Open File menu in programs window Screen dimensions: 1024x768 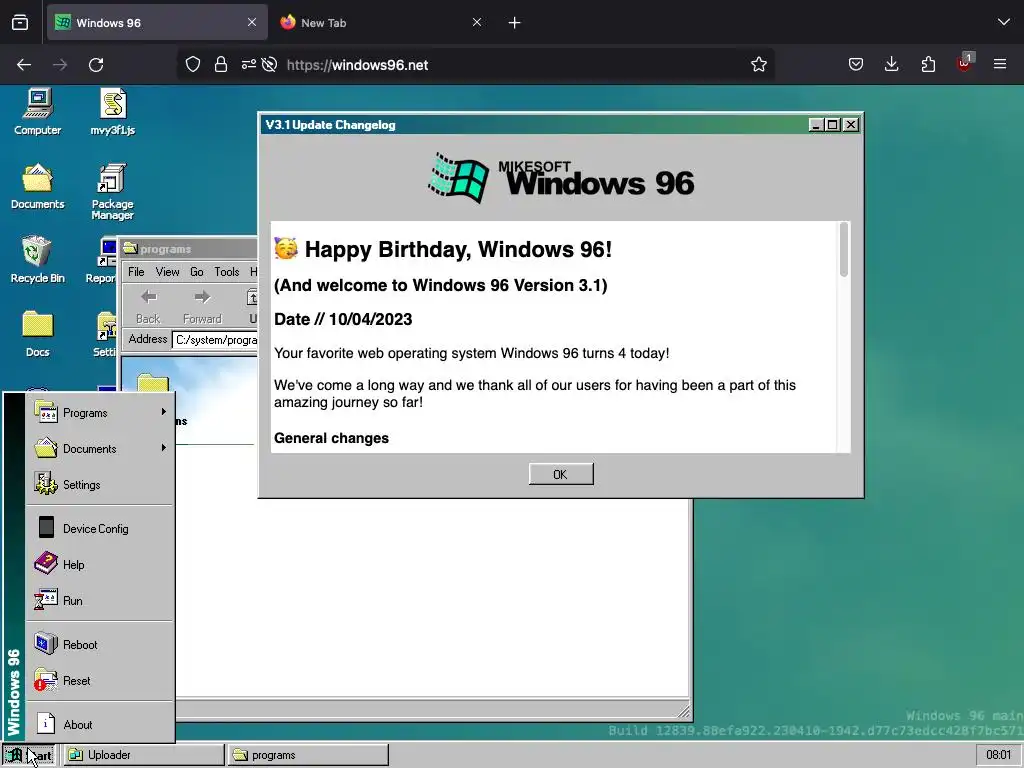[x=136, y=272]
